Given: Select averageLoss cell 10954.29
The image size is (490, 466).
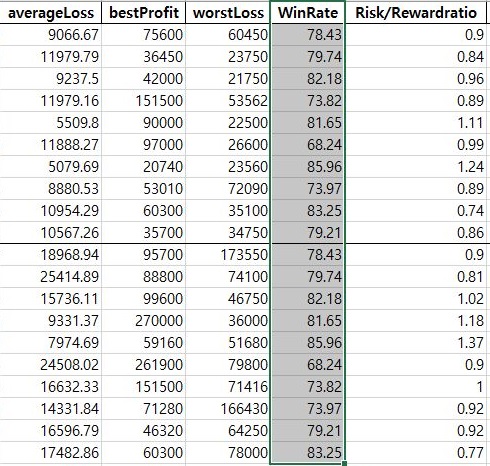Looking at the screenshot, I should coord(51,211).
